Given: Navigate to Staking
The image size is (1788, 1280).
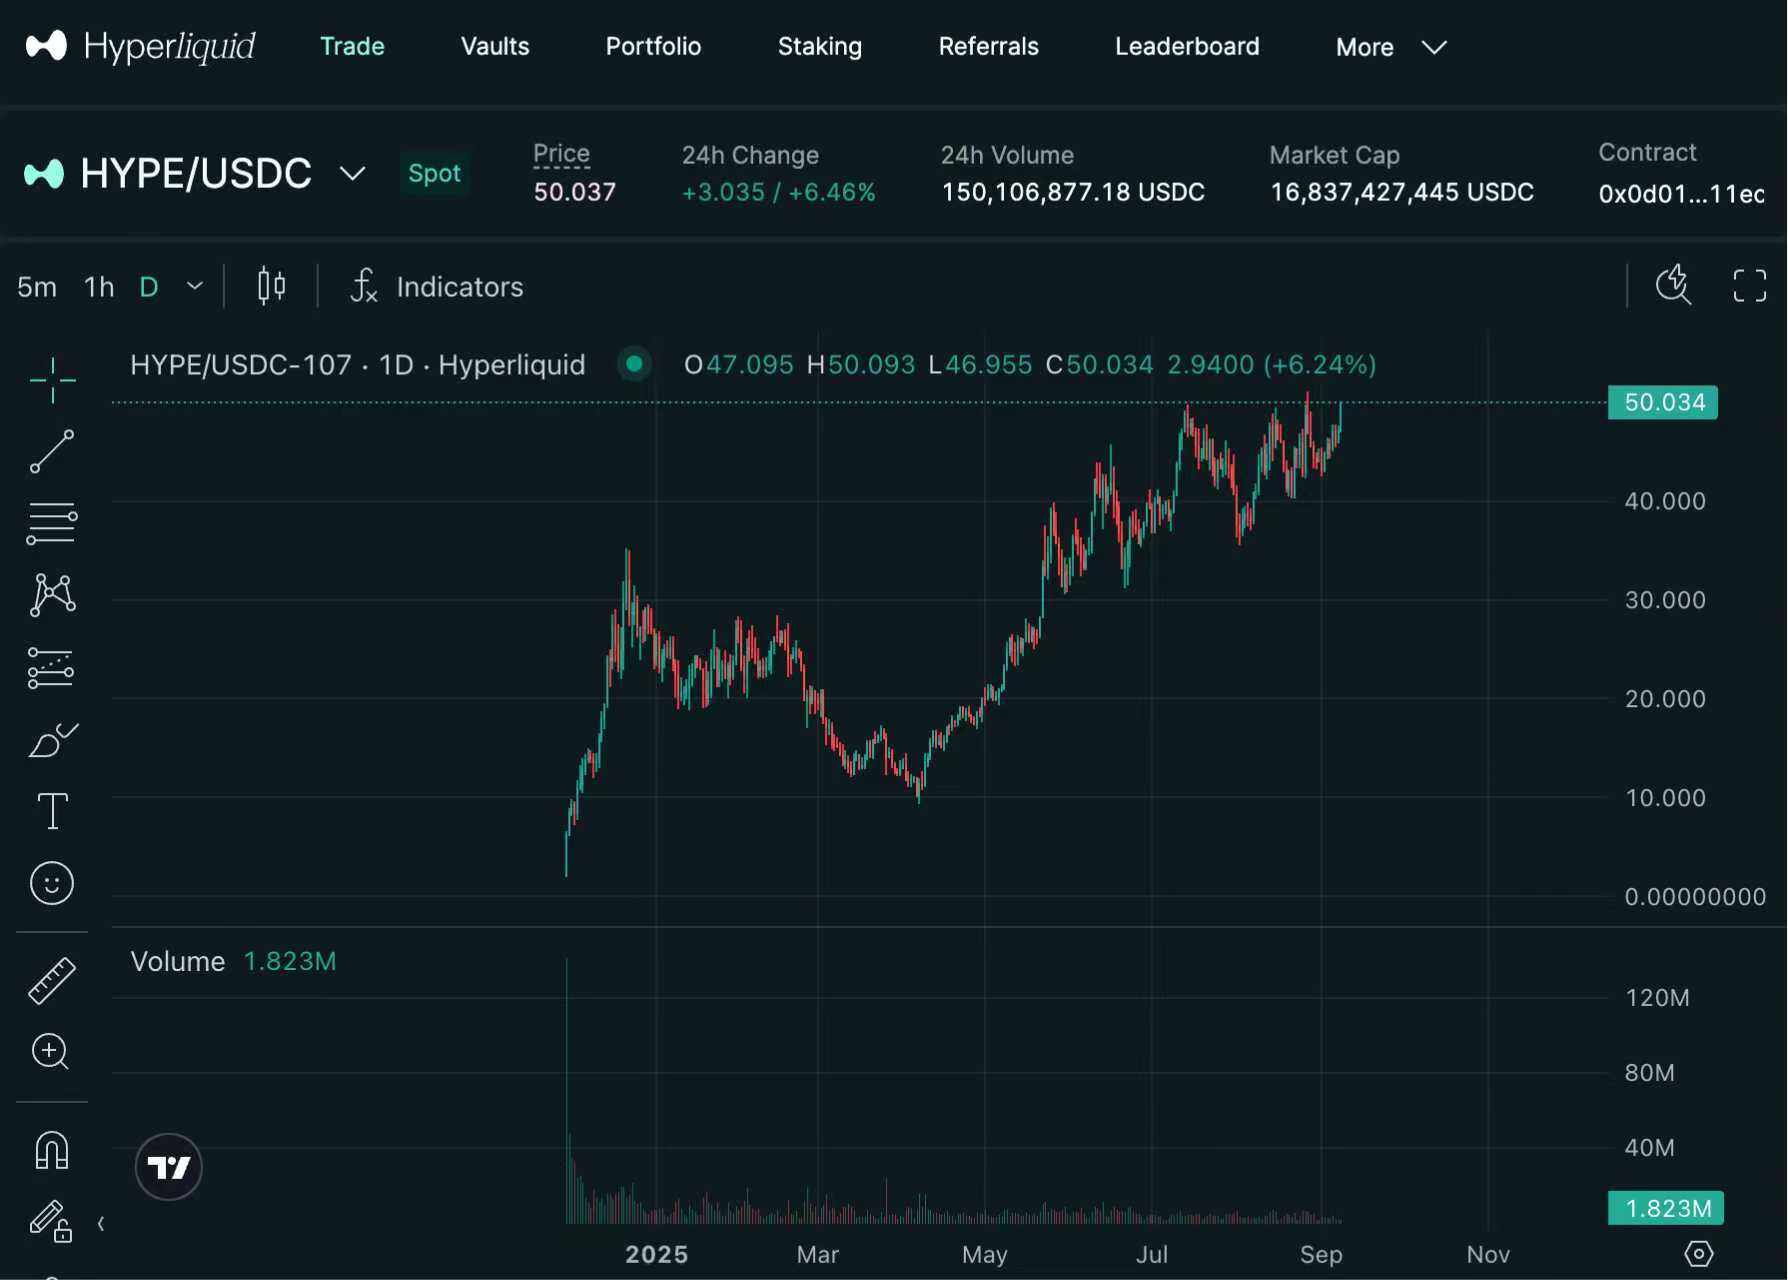Looking at the screenshot, I should [819, 46].
